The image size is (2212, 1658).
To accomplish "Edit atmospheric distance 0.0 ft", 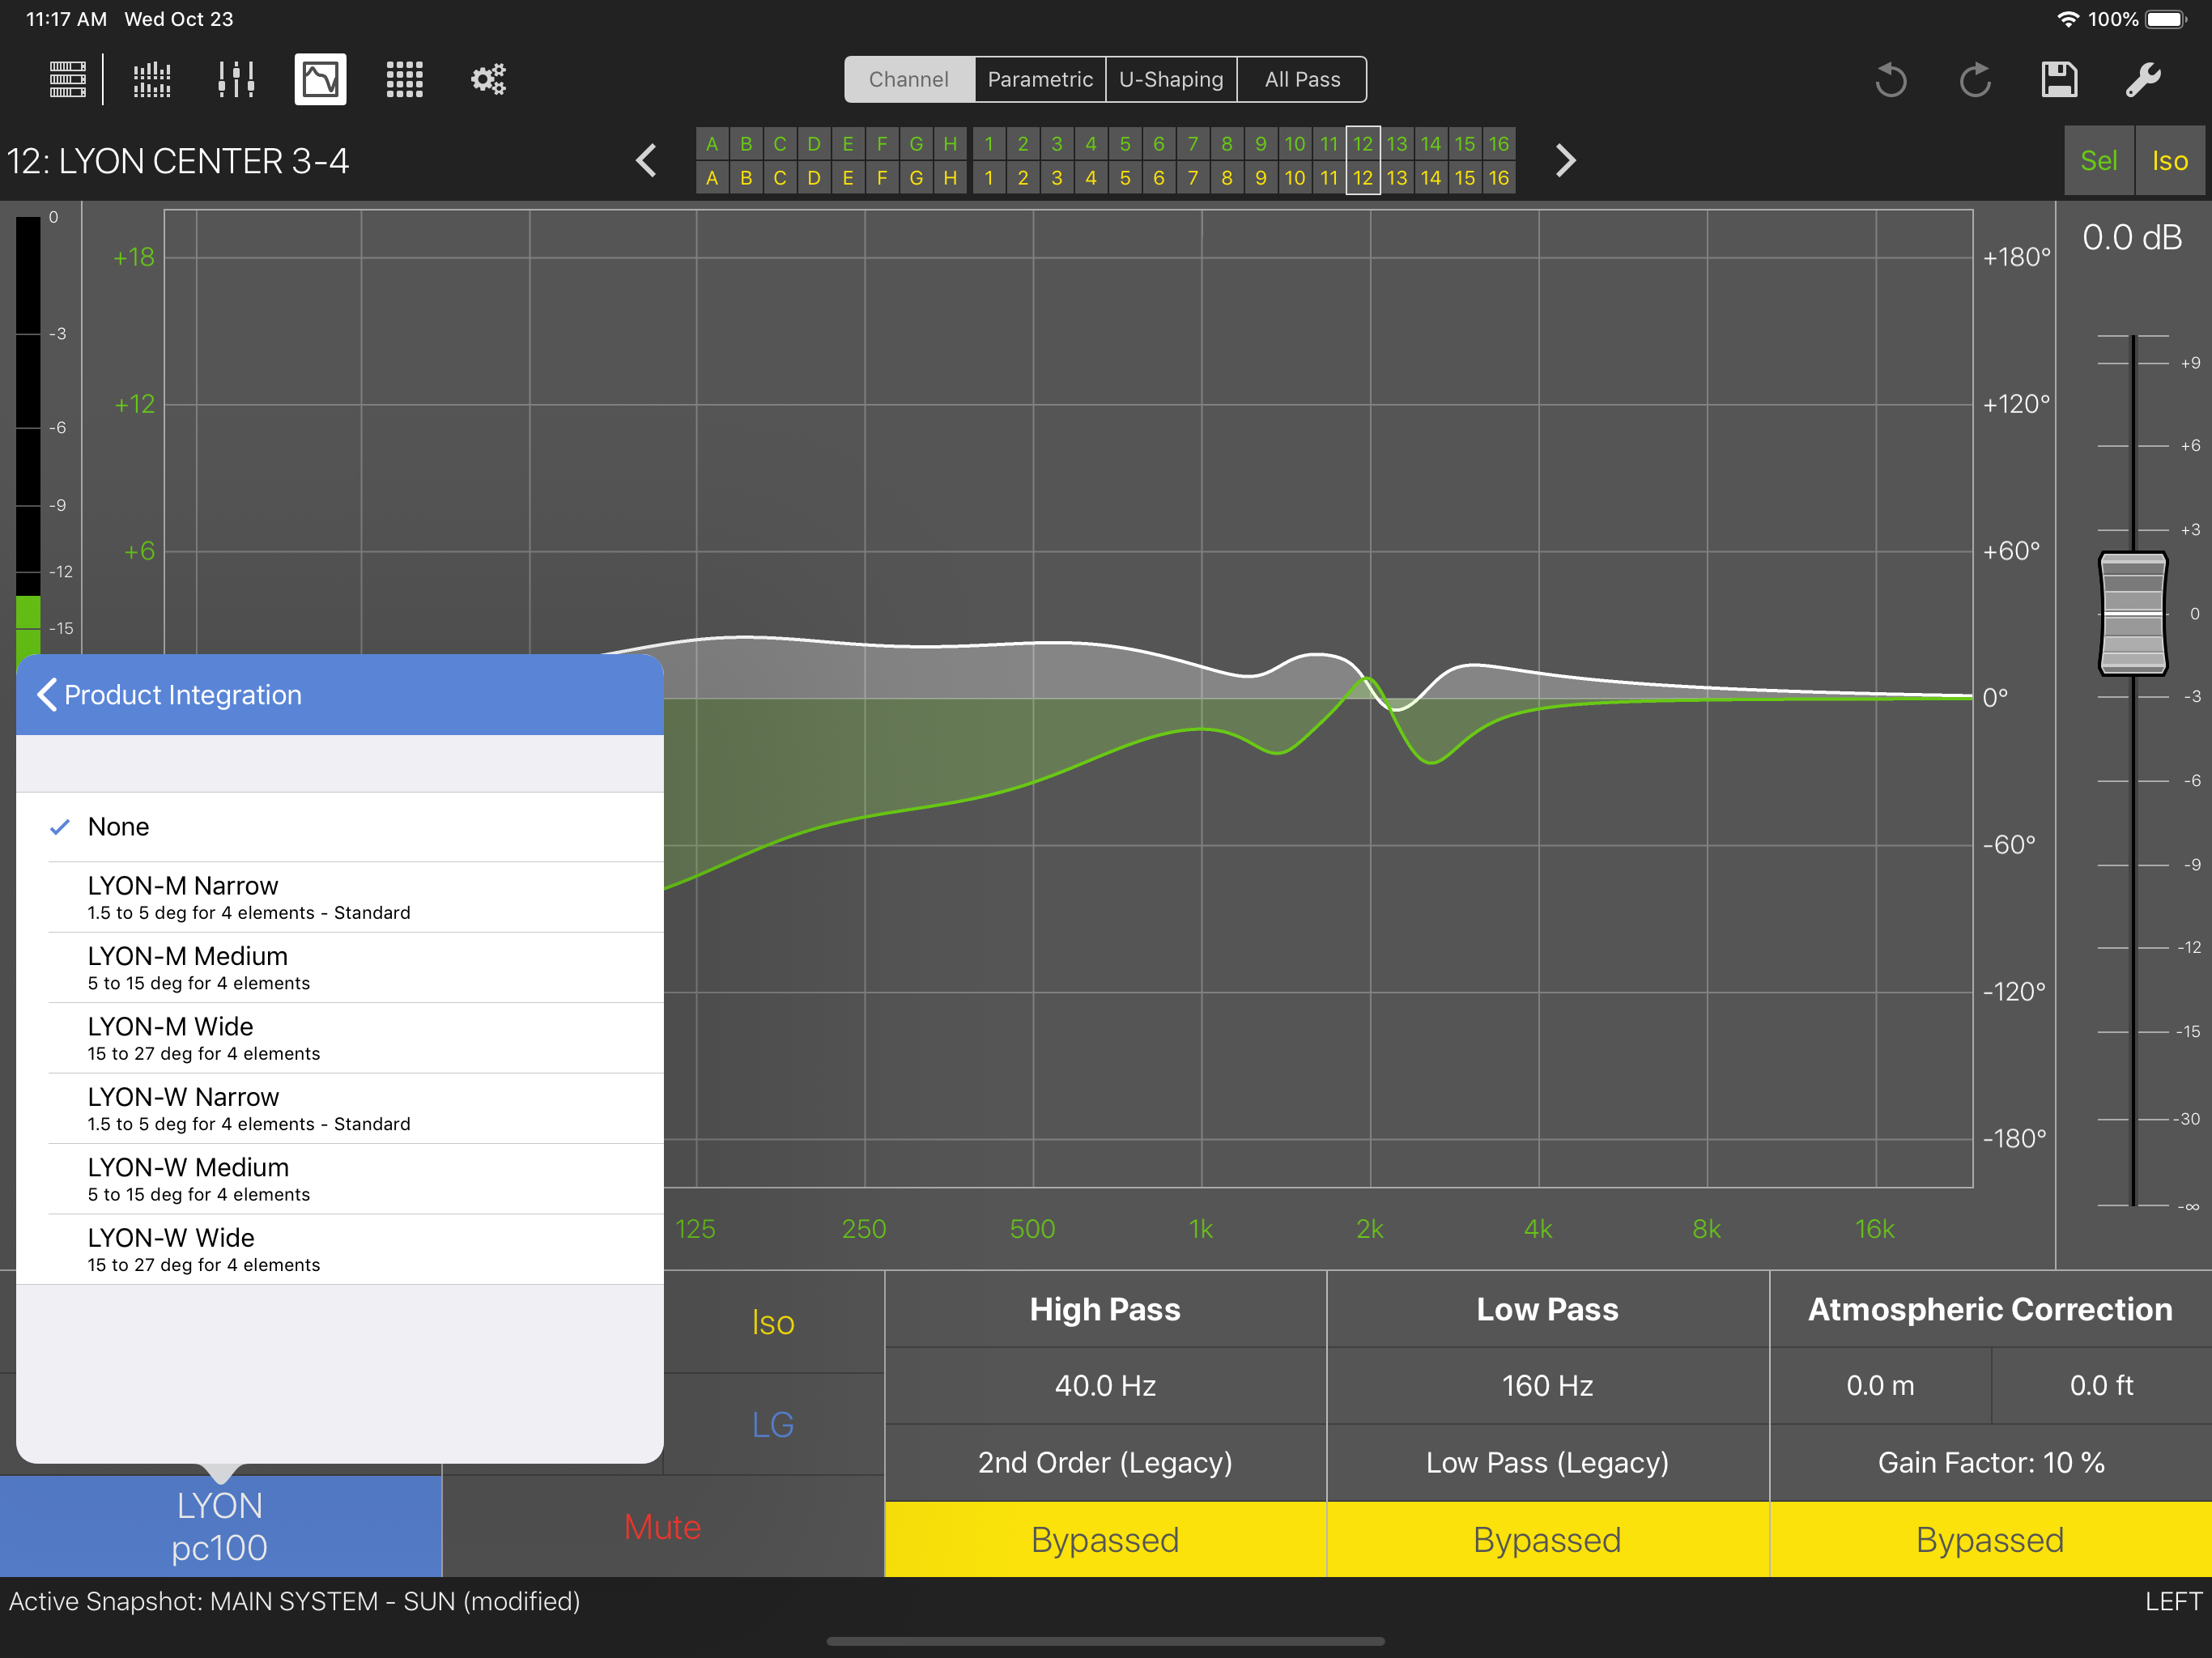I will click(x=2101, y=1386).
